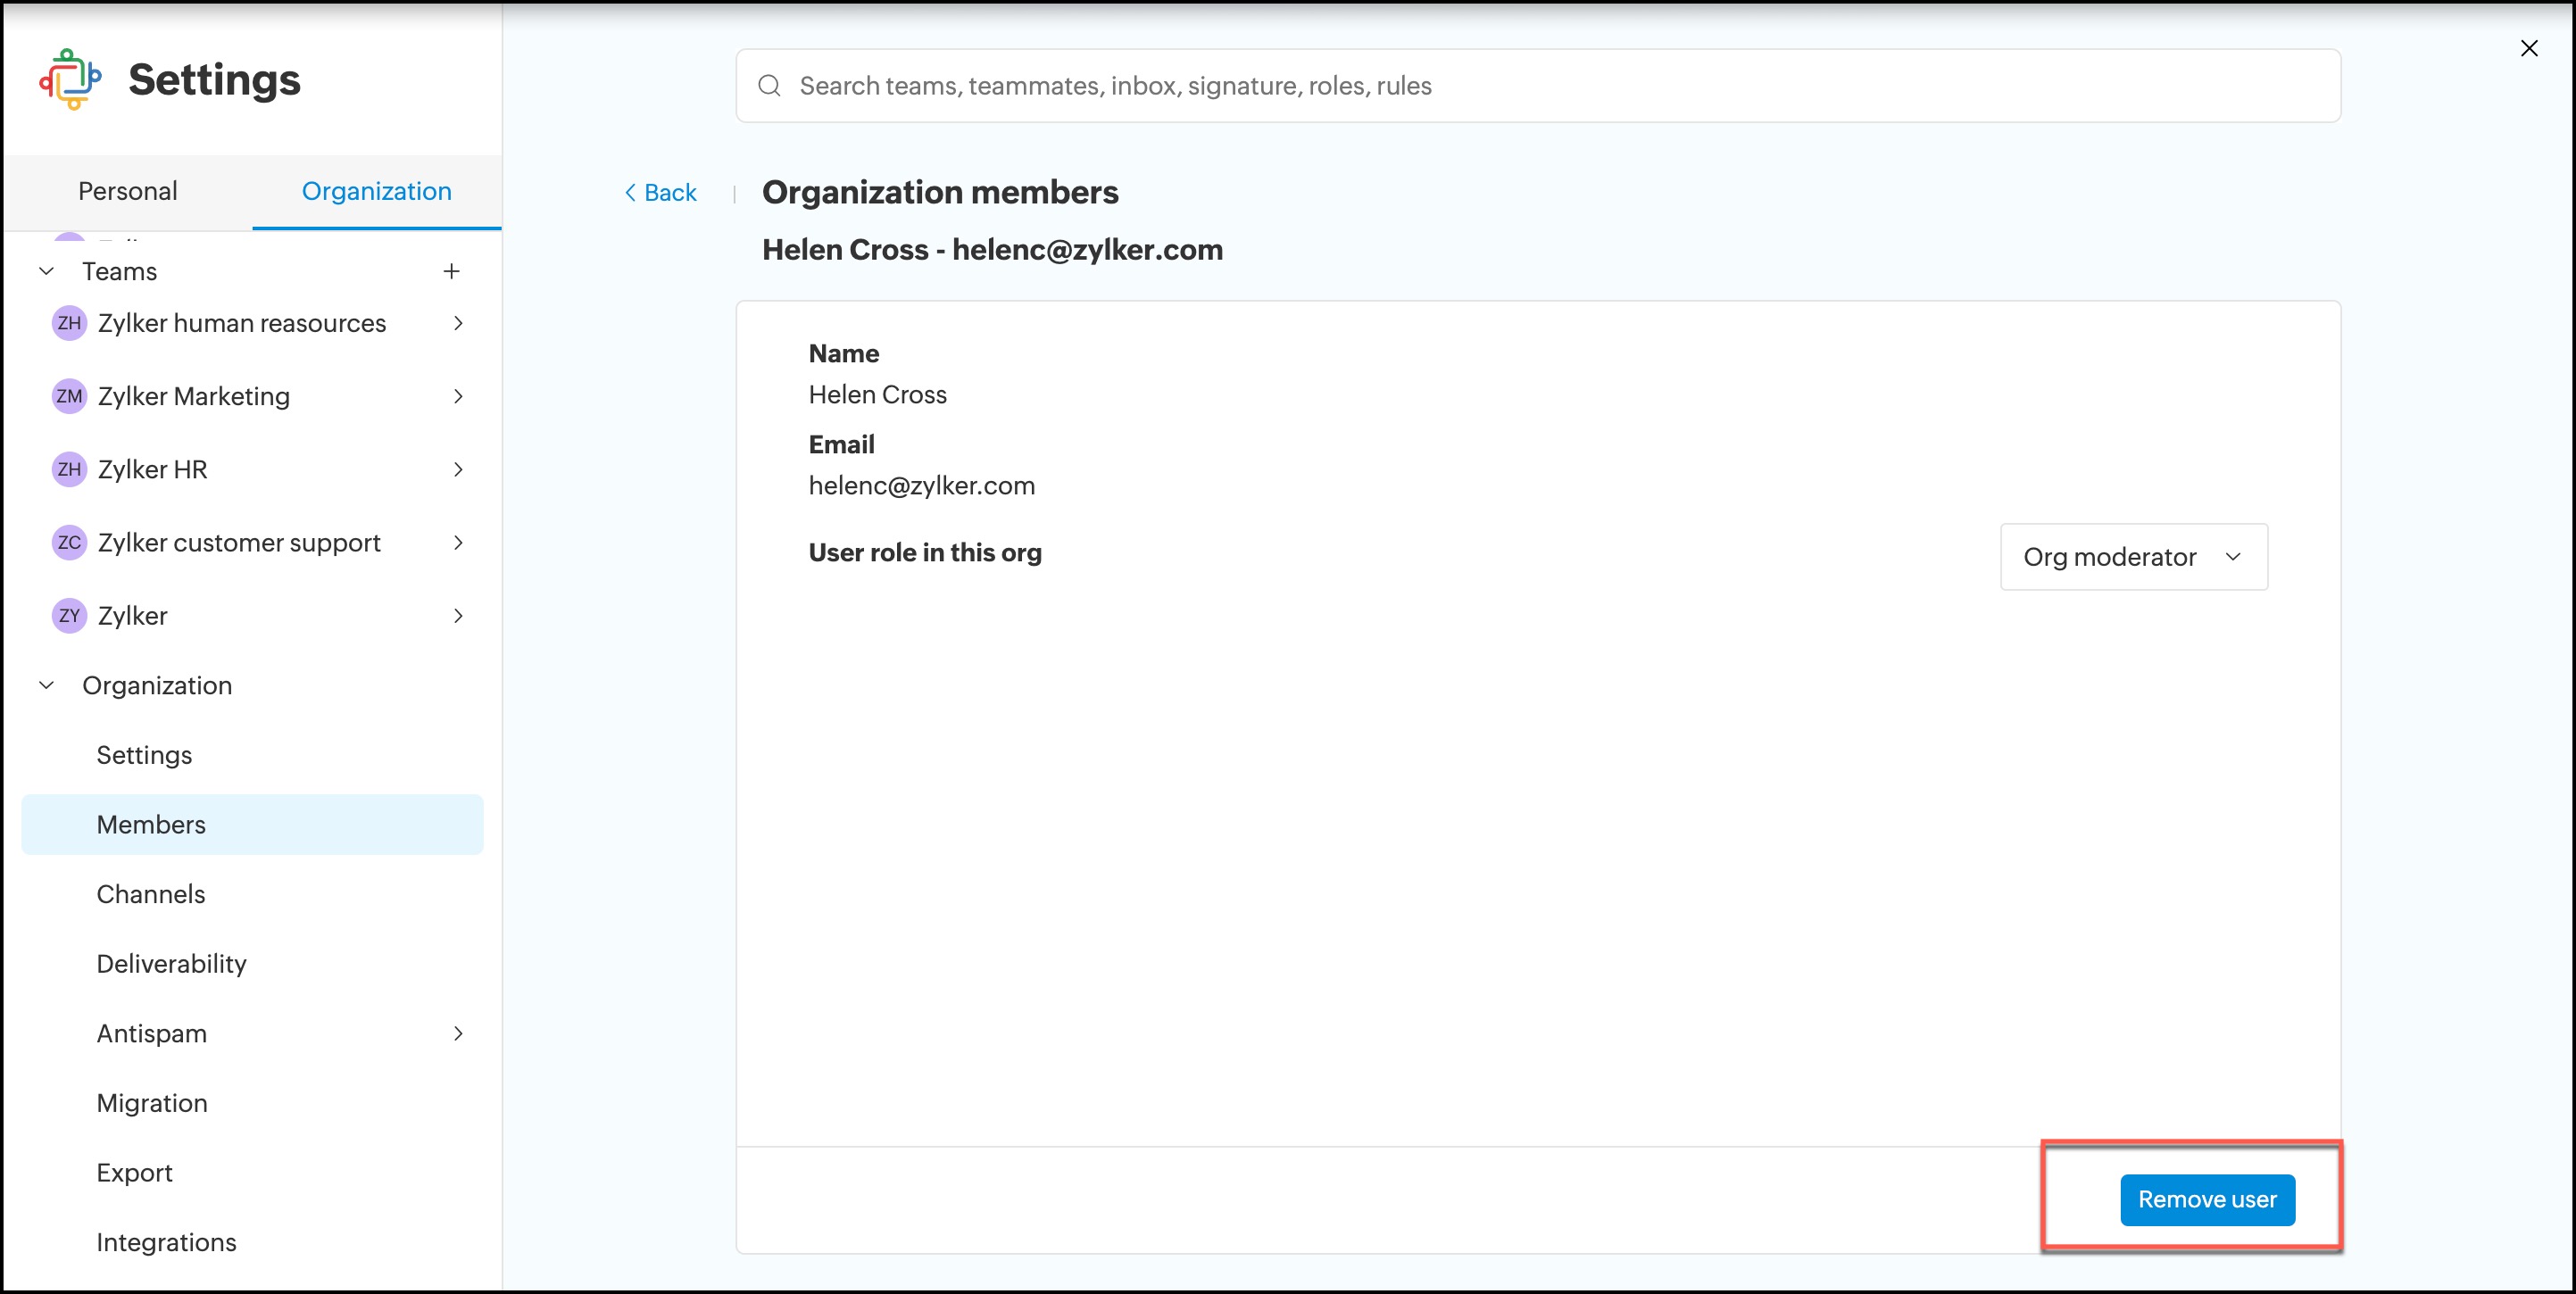Viewport: 2576px width, 1294px height.
Task: Click the Remove user button
Action: coord(2206,1199)
